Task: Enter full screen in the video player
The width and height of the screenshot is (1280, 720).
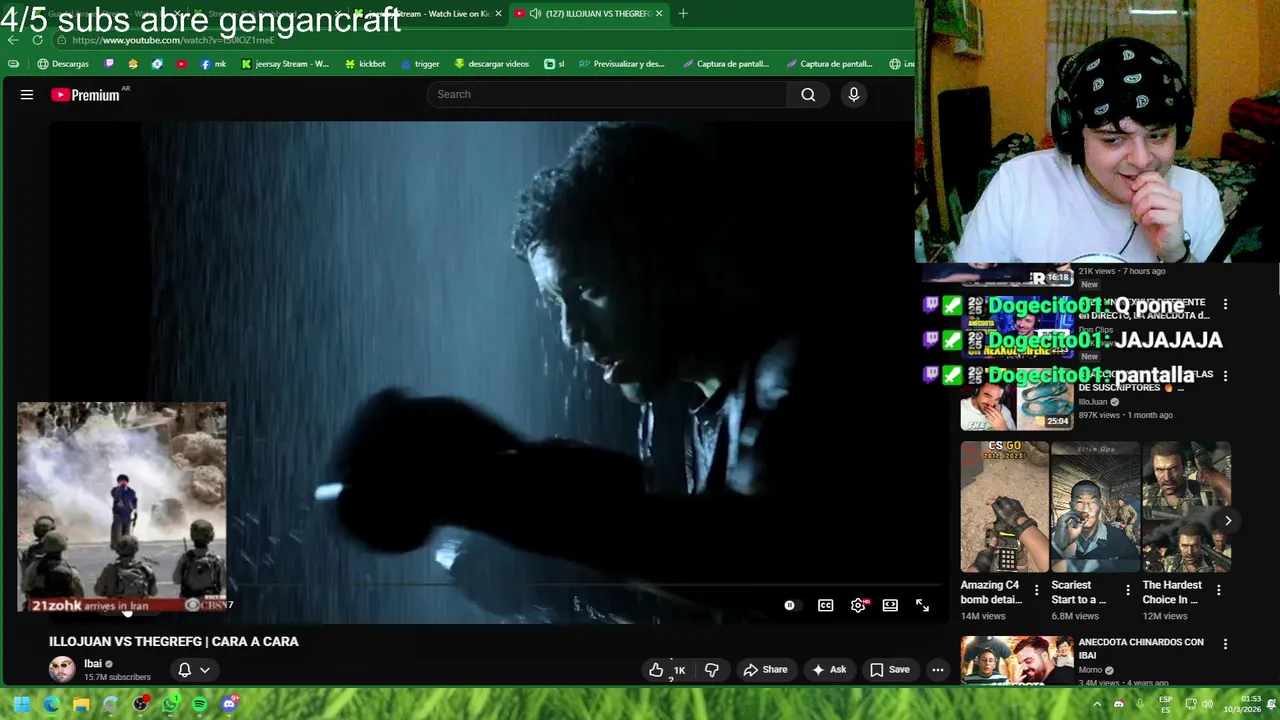Action: click(922, 605)
